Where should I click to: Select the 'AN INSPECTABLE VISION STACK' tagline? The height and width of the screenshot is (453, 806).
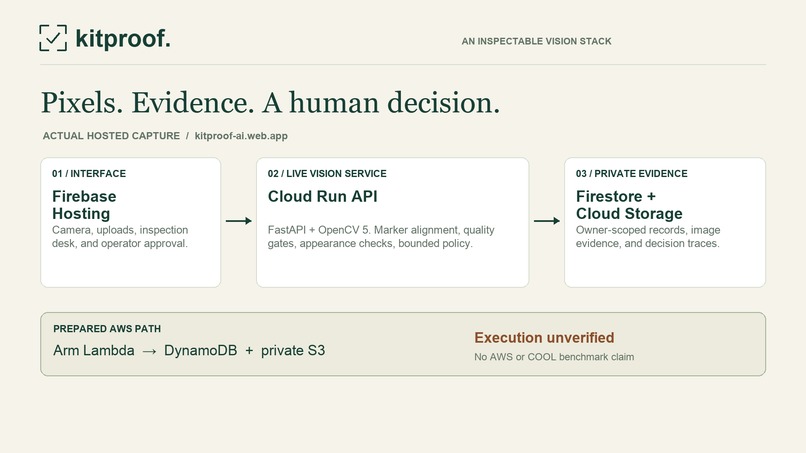point(536,41)
